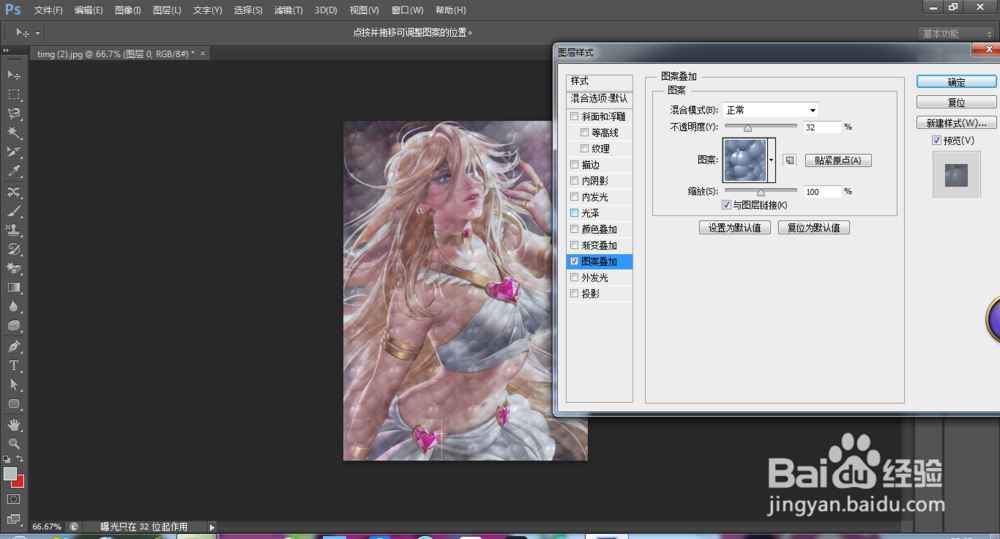
Task: Select the Eraser tool
Action: pyautogui.click(x=13, y=269)
